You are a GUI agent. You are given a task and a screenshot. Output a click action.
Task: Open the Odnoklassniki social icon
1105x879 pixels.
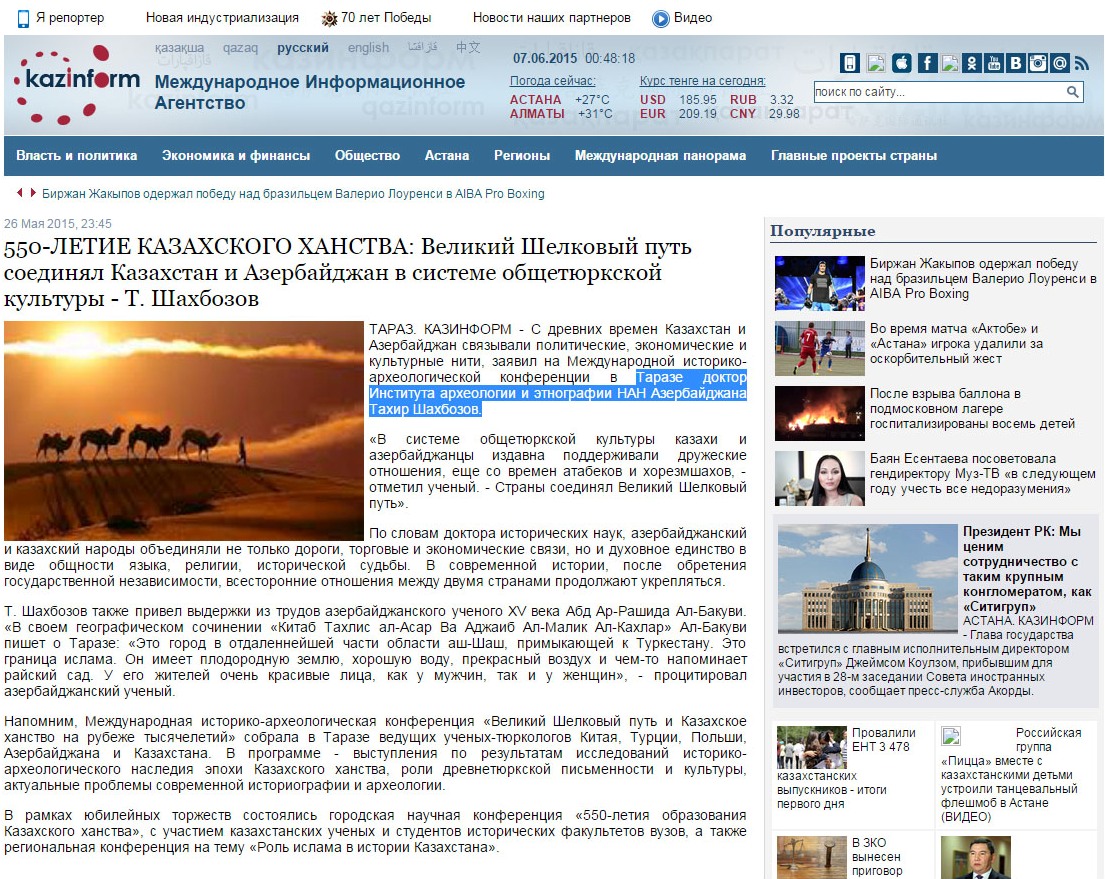click(x=971, y=63)
